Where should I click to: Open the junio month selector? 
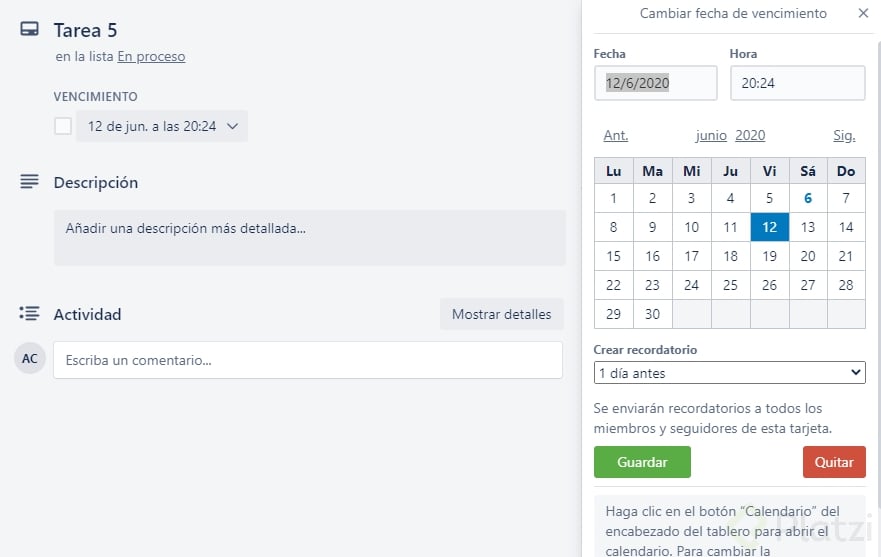point(711,136)
